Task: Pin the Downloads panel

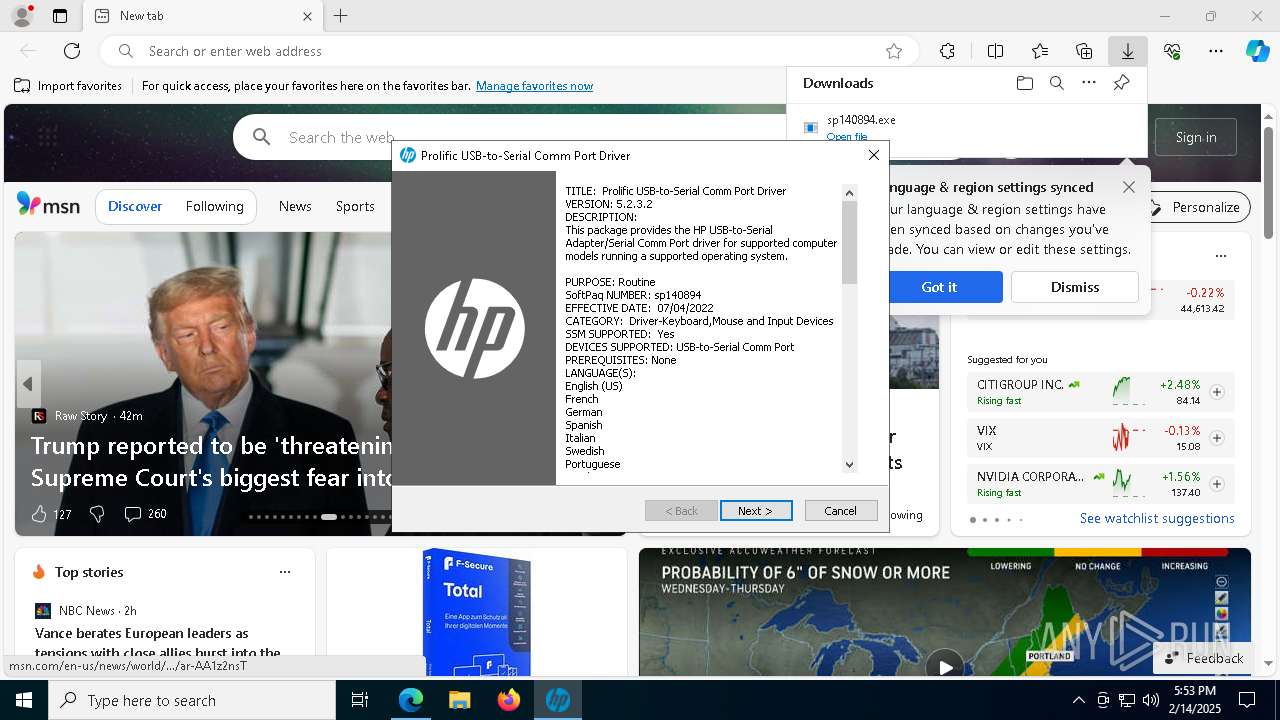Action: 1121,83
